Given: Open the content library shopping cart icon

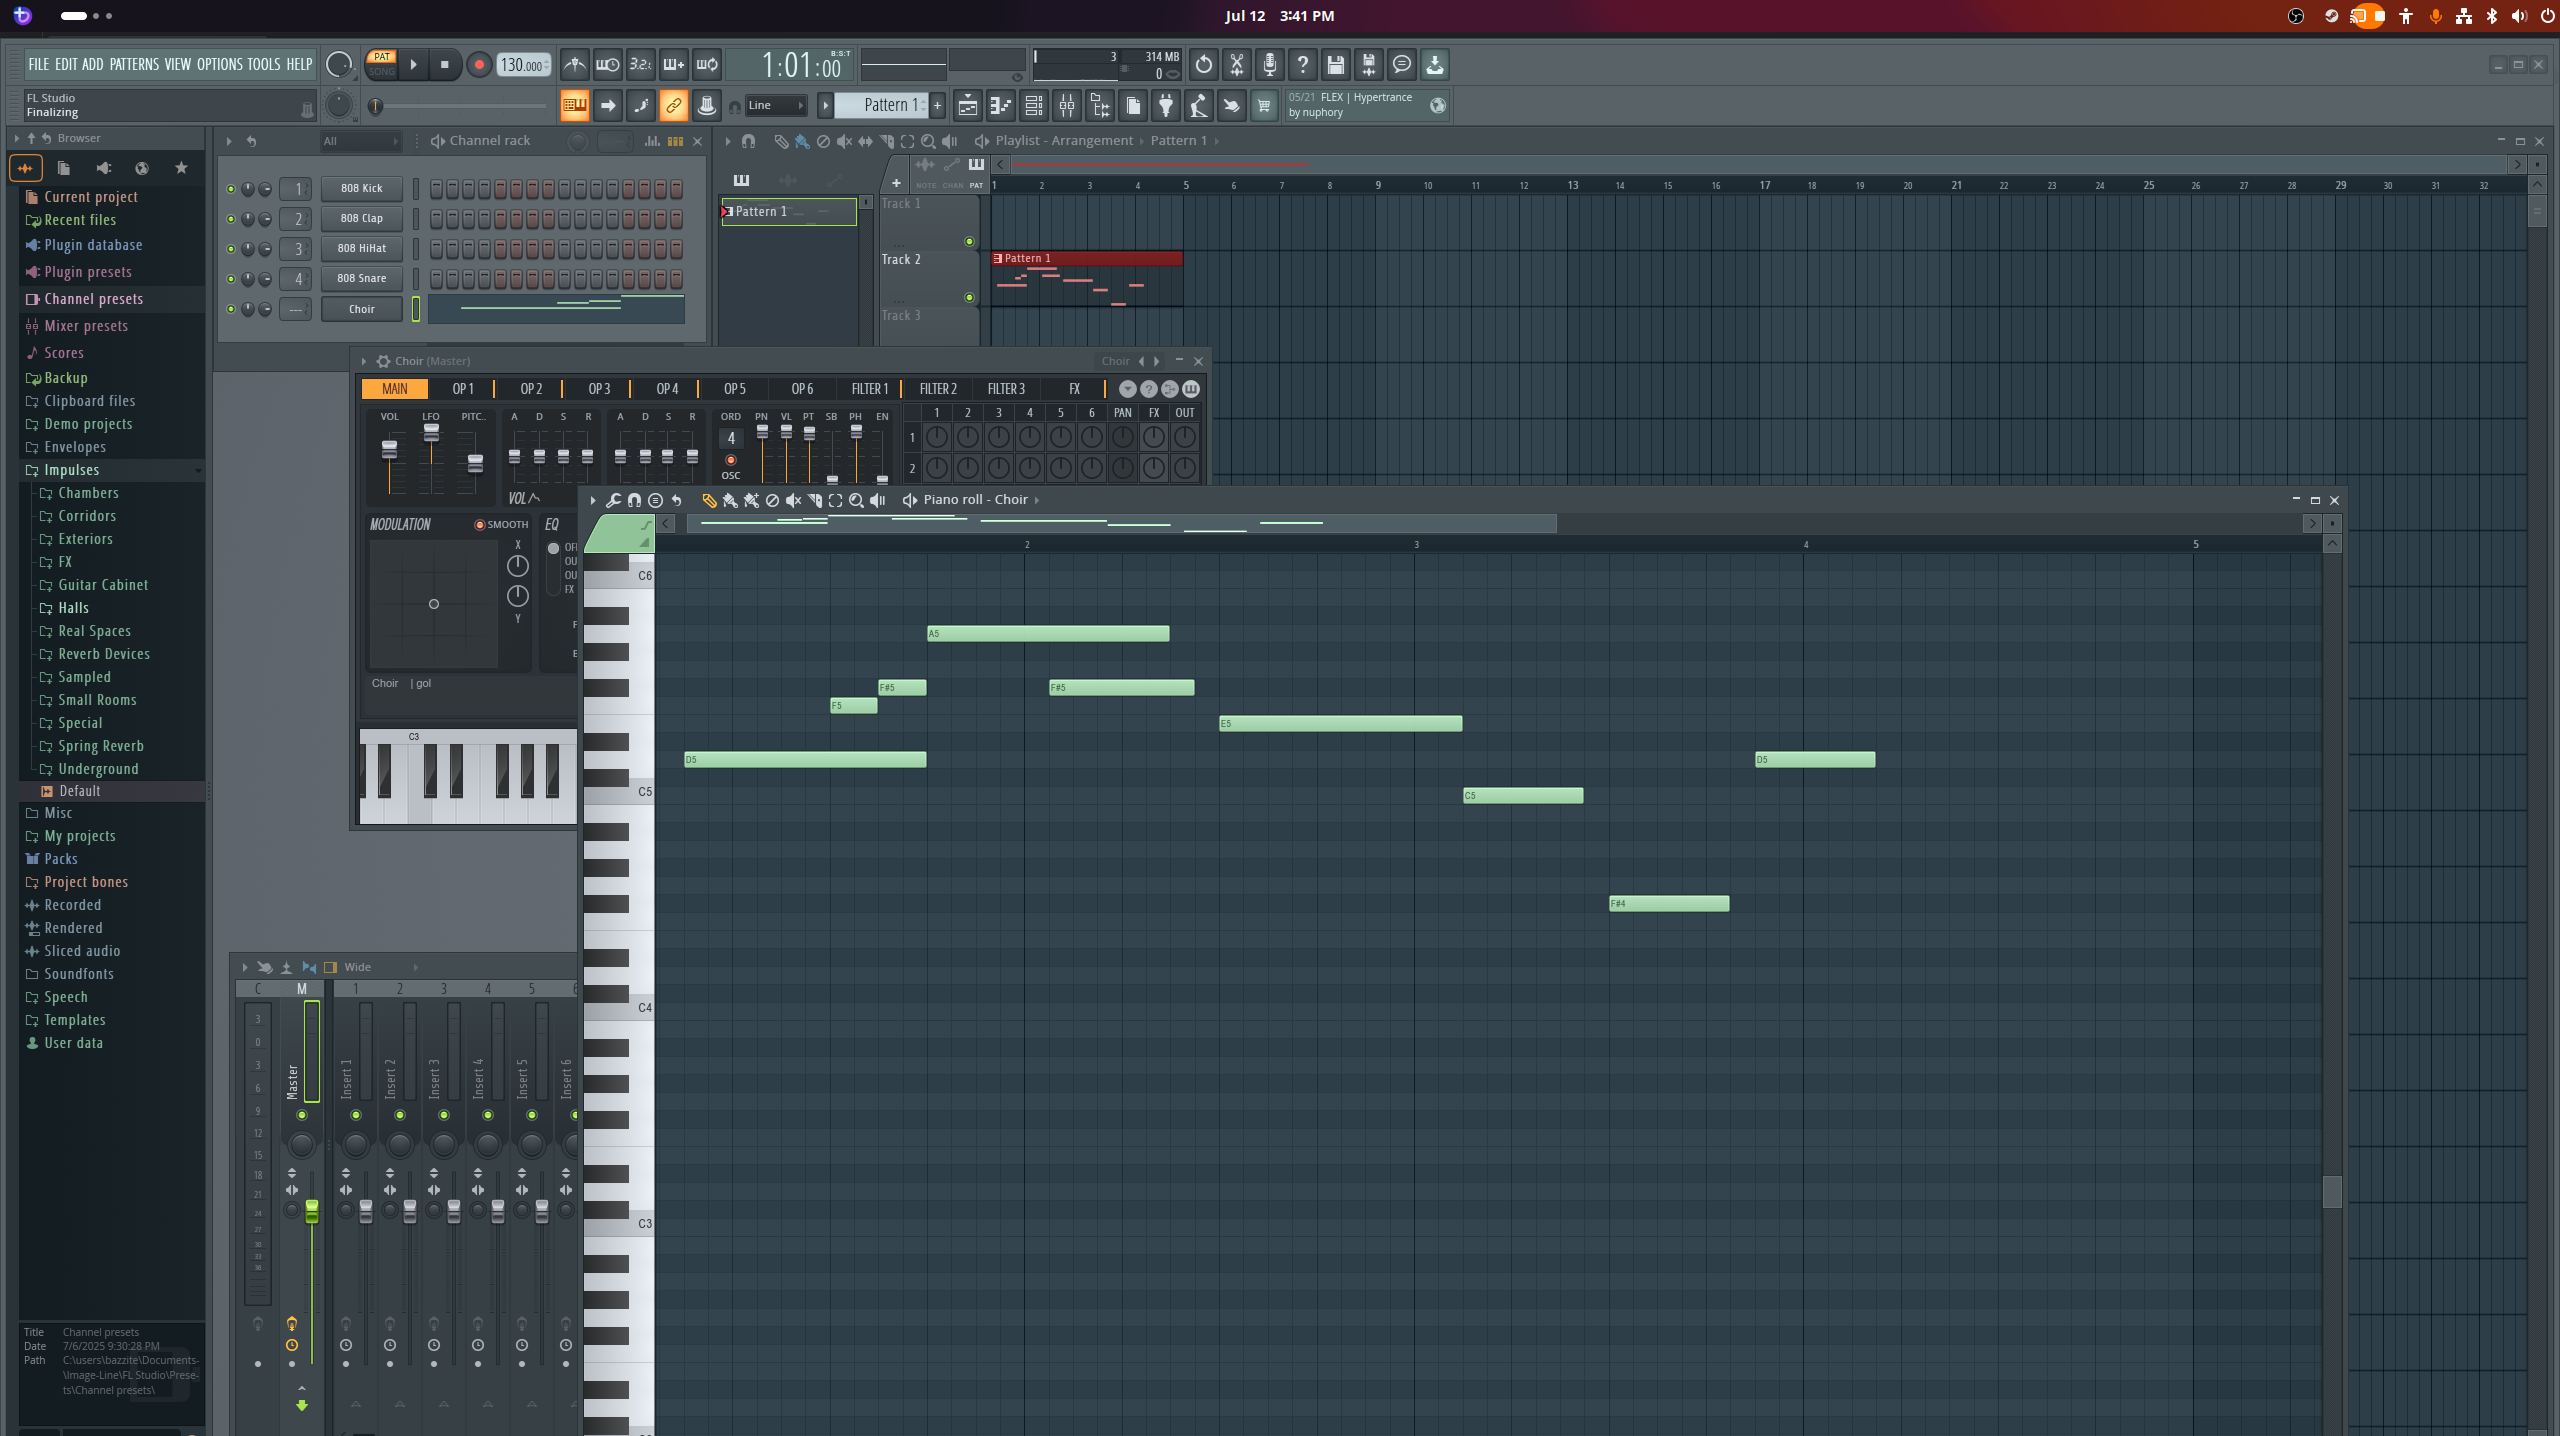Looking at the screenshot, I should [x=1264, y=105].
